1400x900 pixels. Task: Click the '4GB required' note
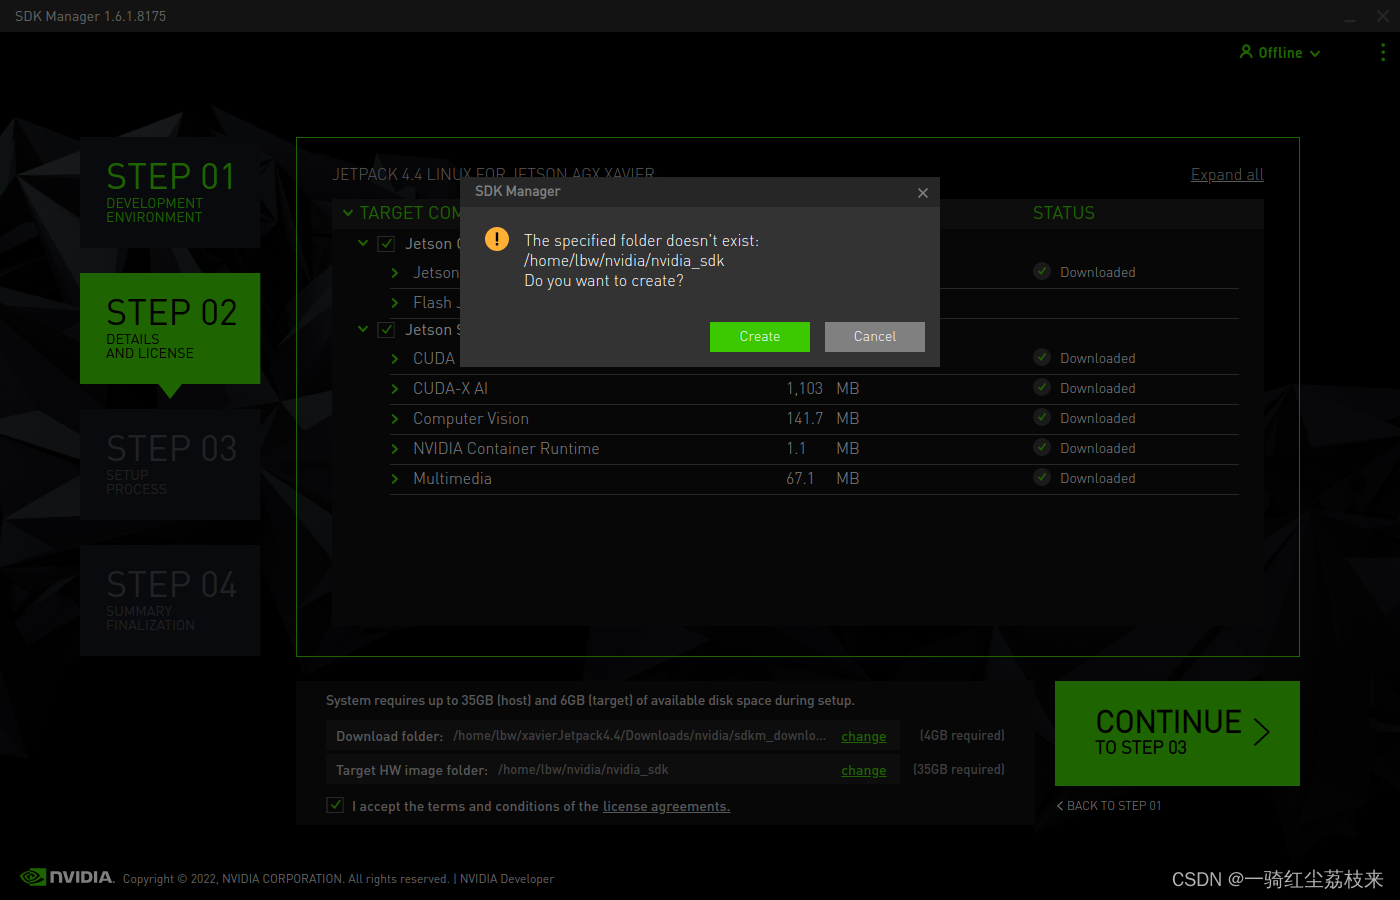[x=962, y=735]
